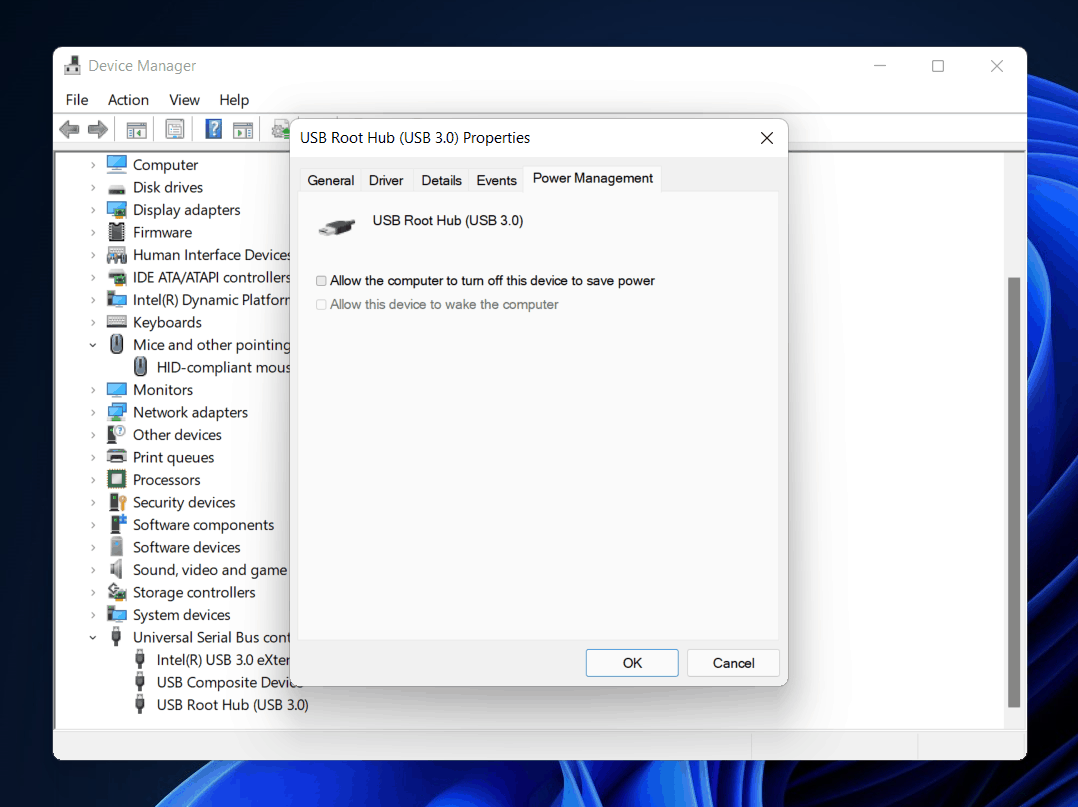This screenshot has height=807, width=1078.
Task: Click the Show/Hide Console Tree icon
Action: 136,129
